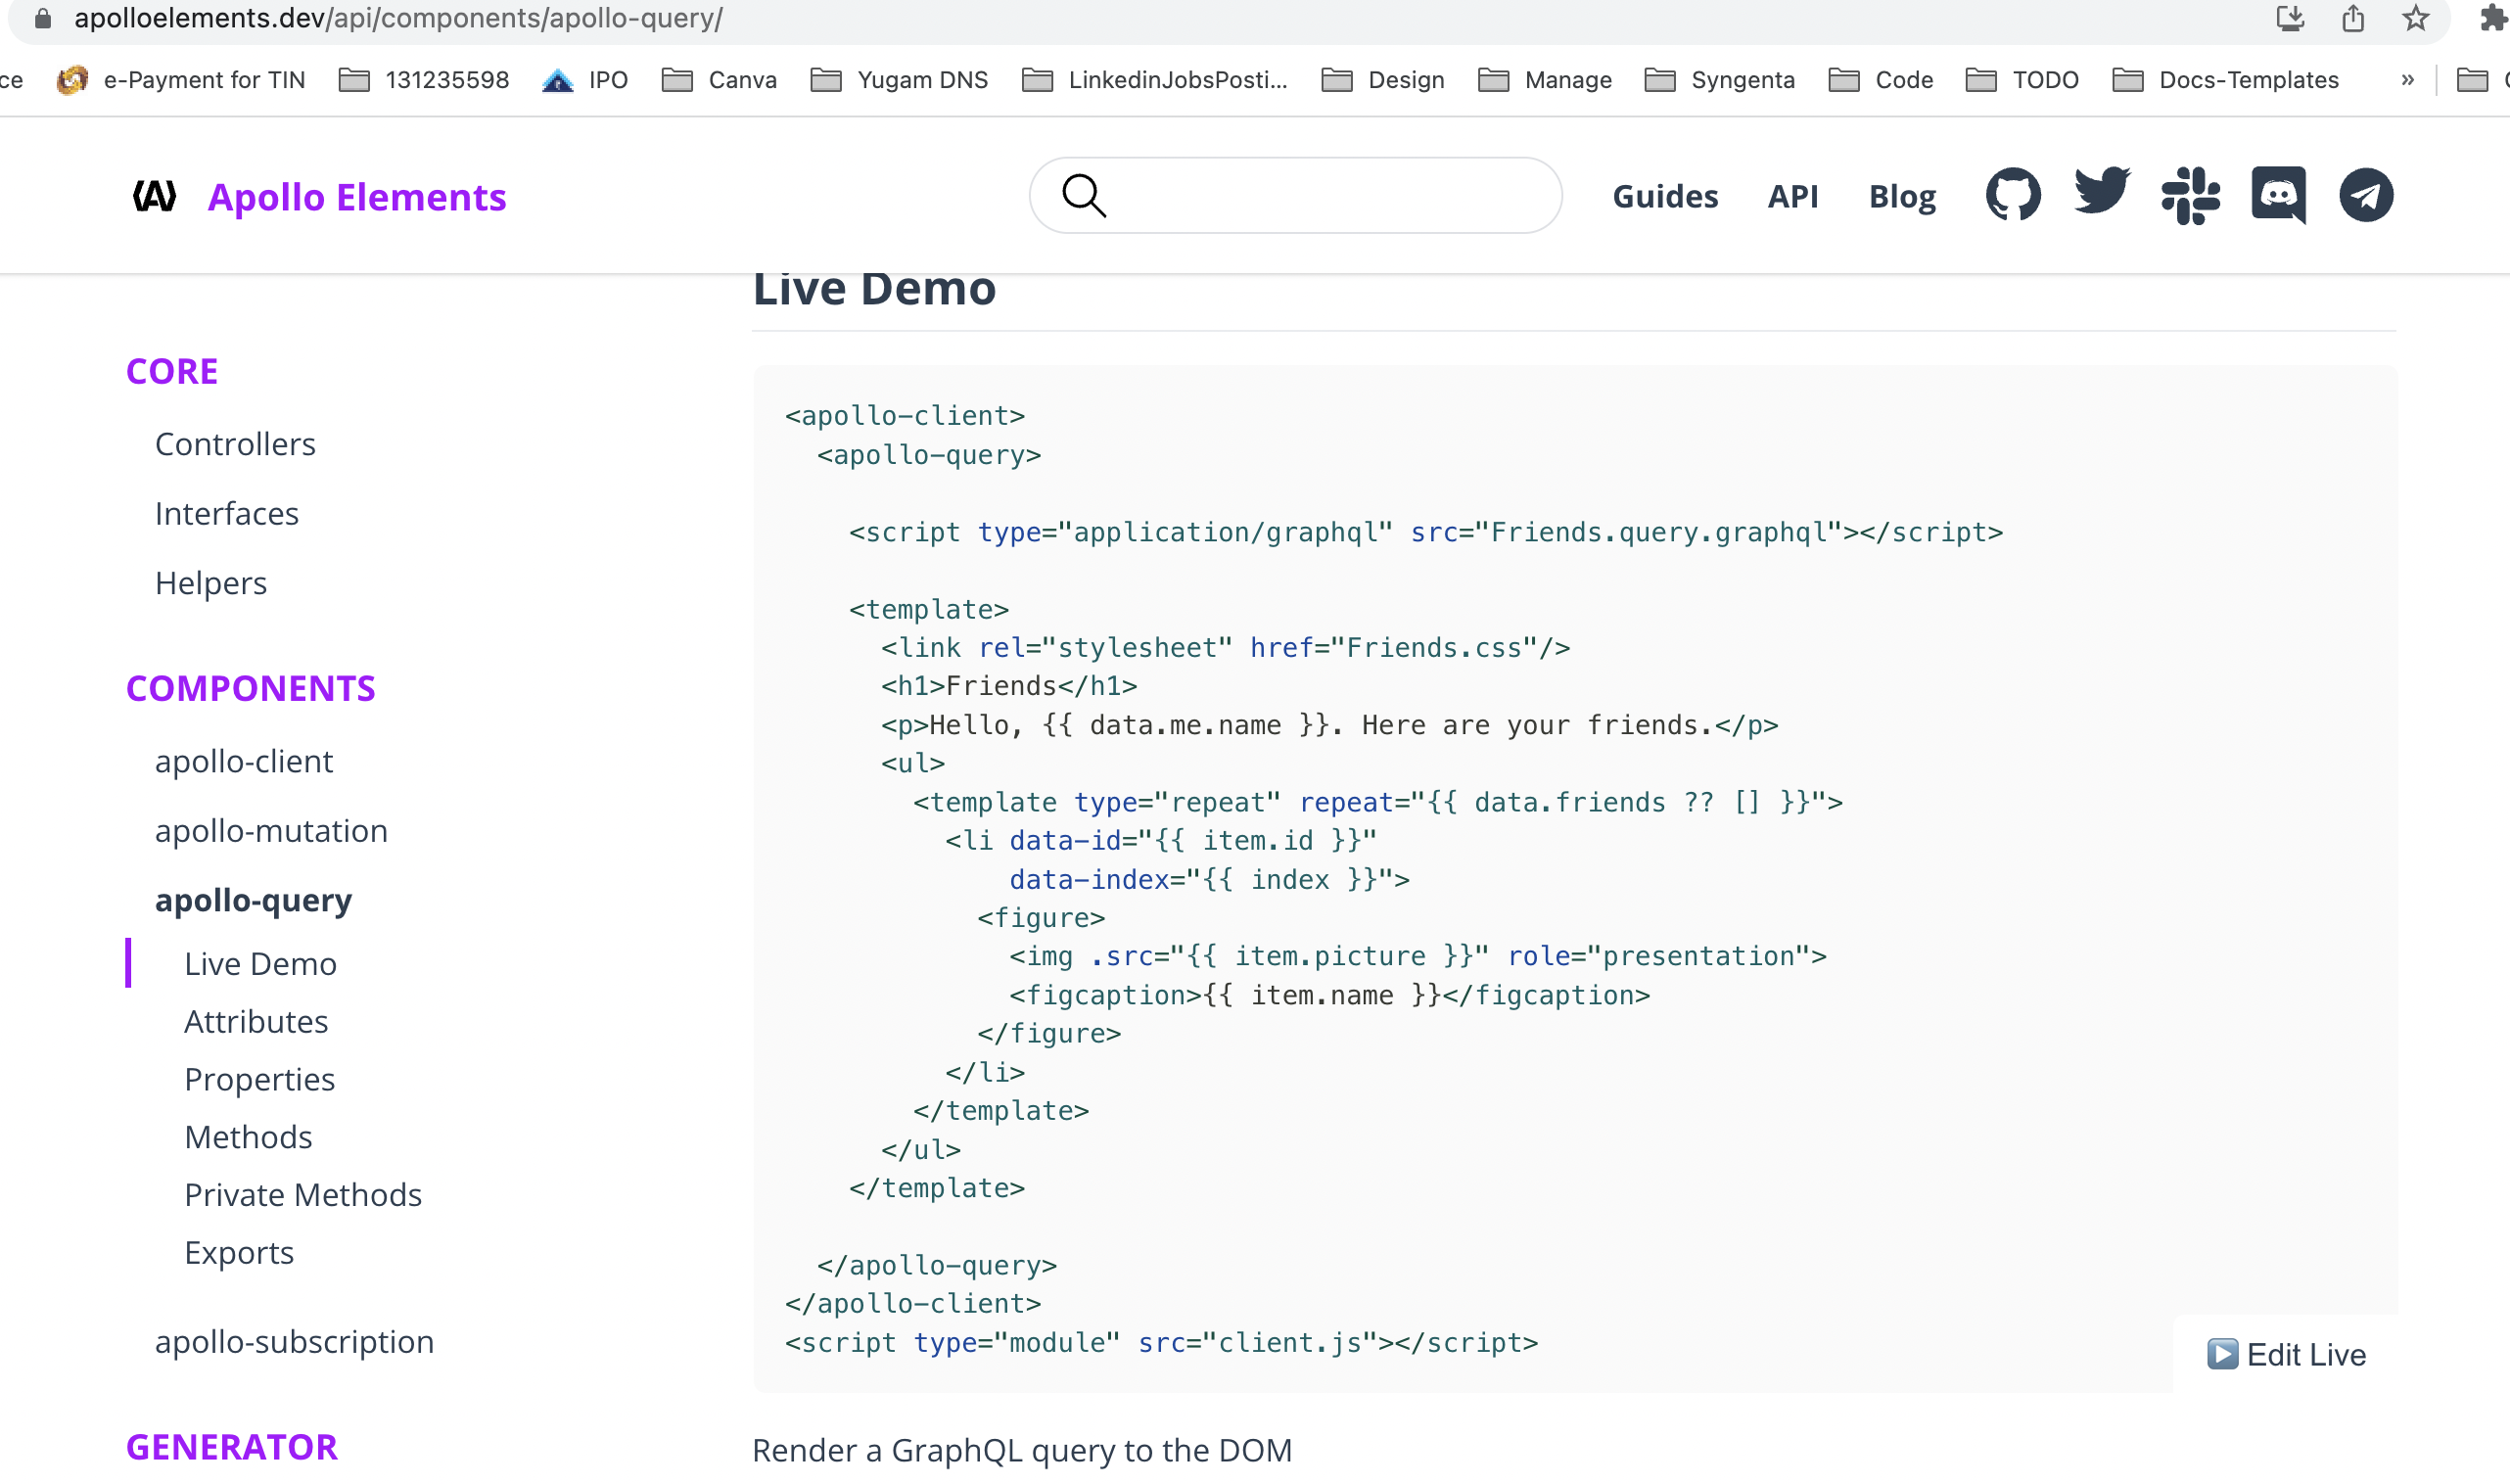
Task: Open the Guides menu item
Action: pos(1664,196)
